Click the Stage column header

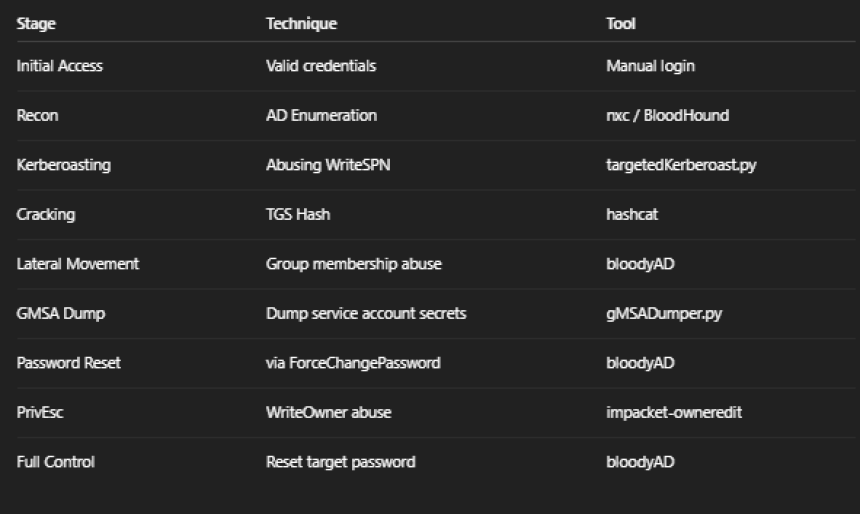point(36,23)
